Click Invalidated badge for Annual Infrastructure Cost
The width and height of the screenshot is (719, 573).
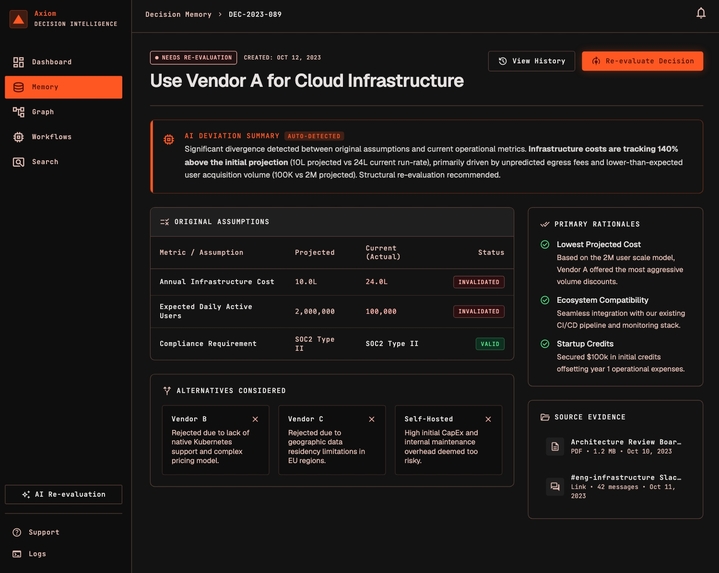pyautogui.click(x=479, y=282)
